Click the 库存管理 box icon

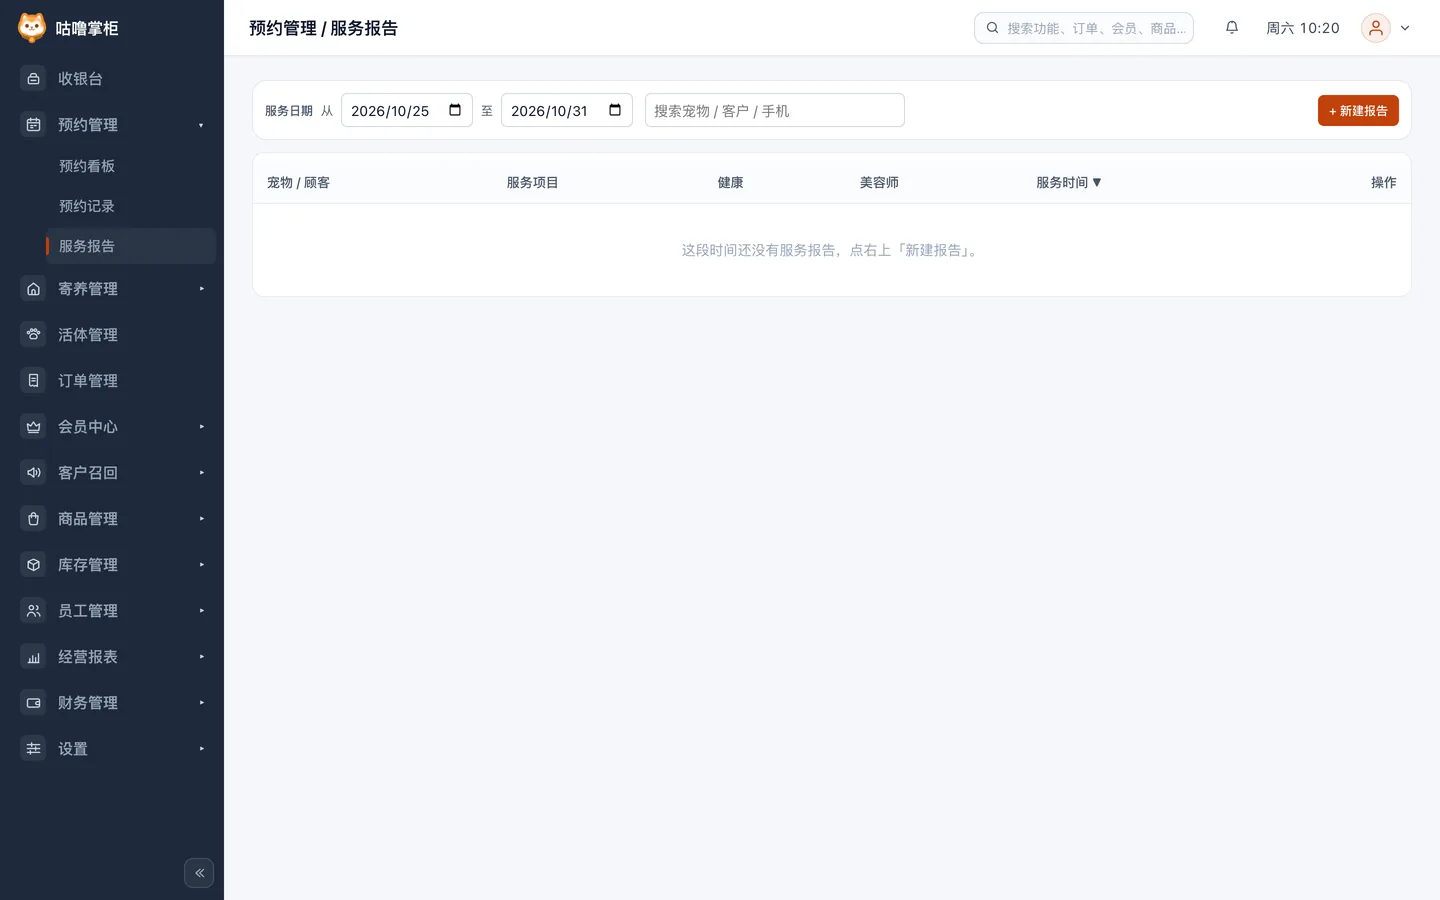[34, 565]
